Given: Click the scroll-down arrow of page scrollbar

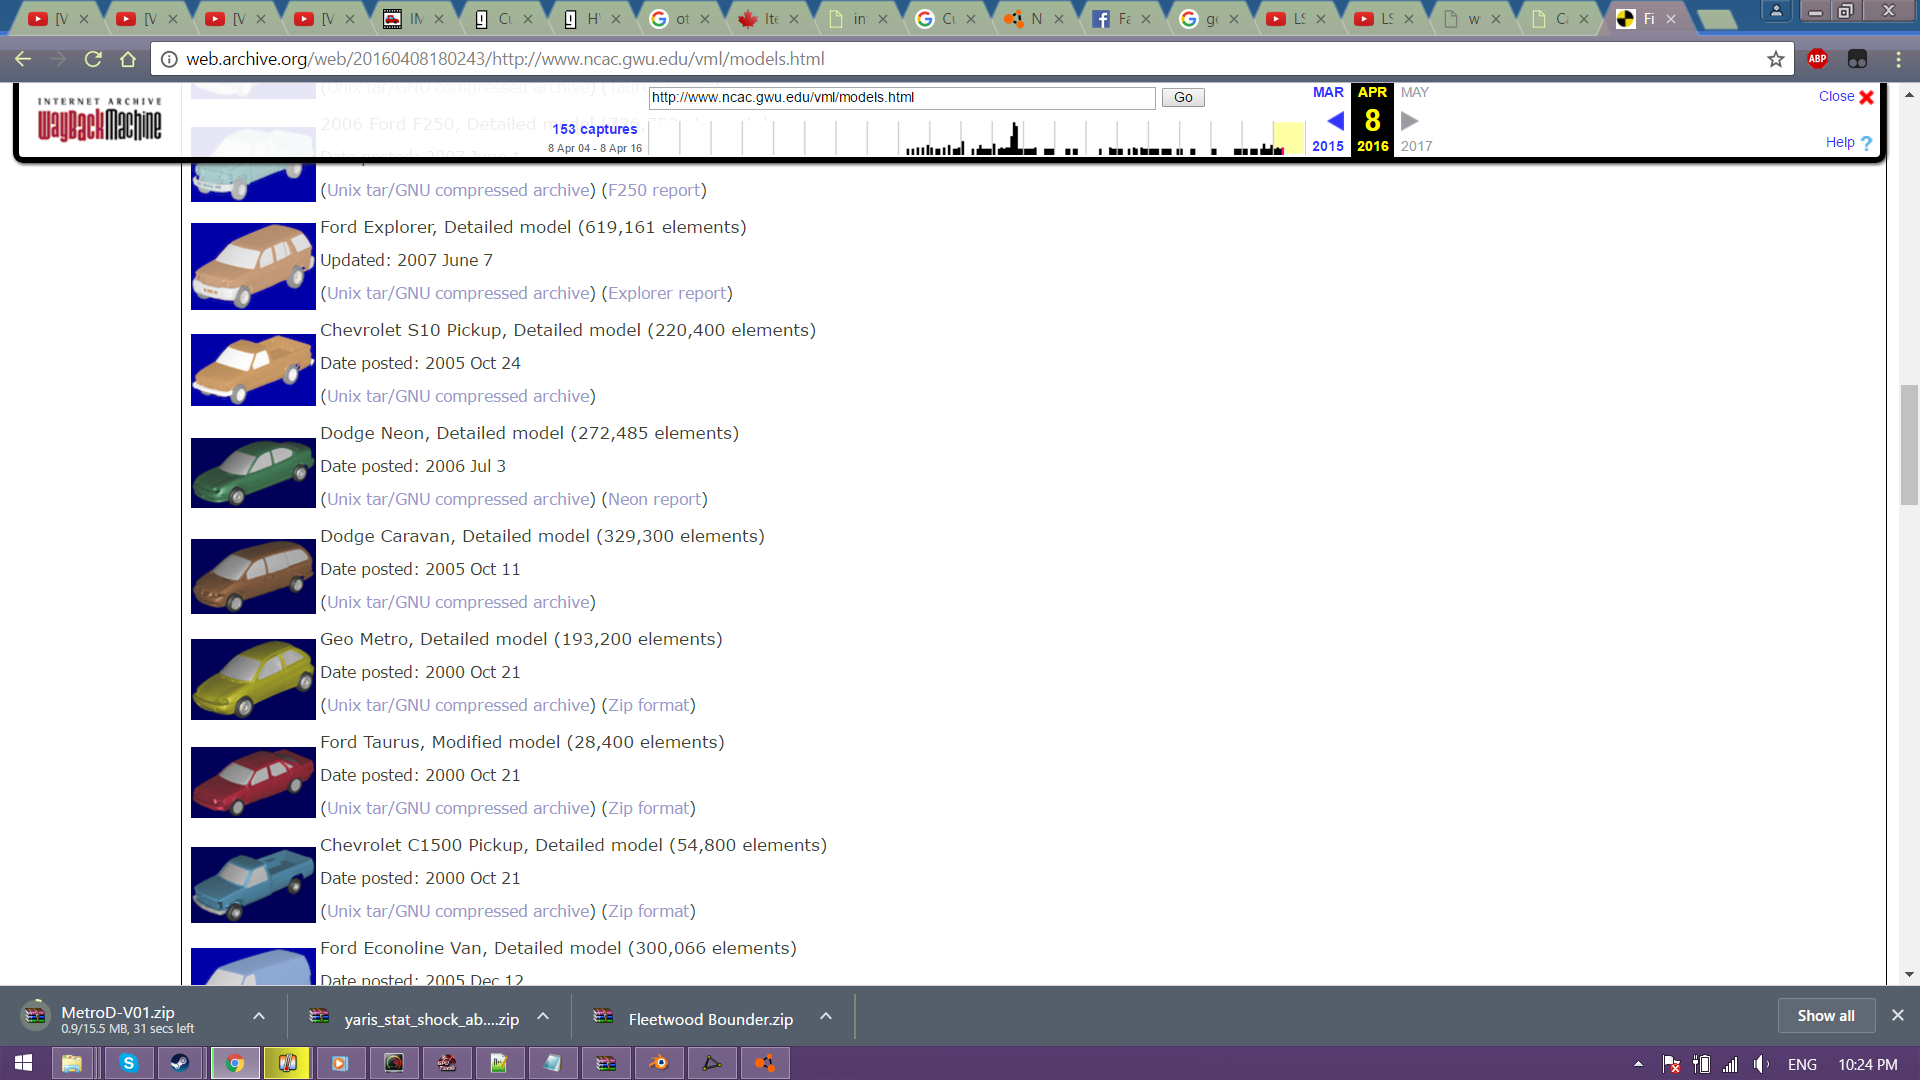Looking at the screenshot, I should pos(1909,974).
